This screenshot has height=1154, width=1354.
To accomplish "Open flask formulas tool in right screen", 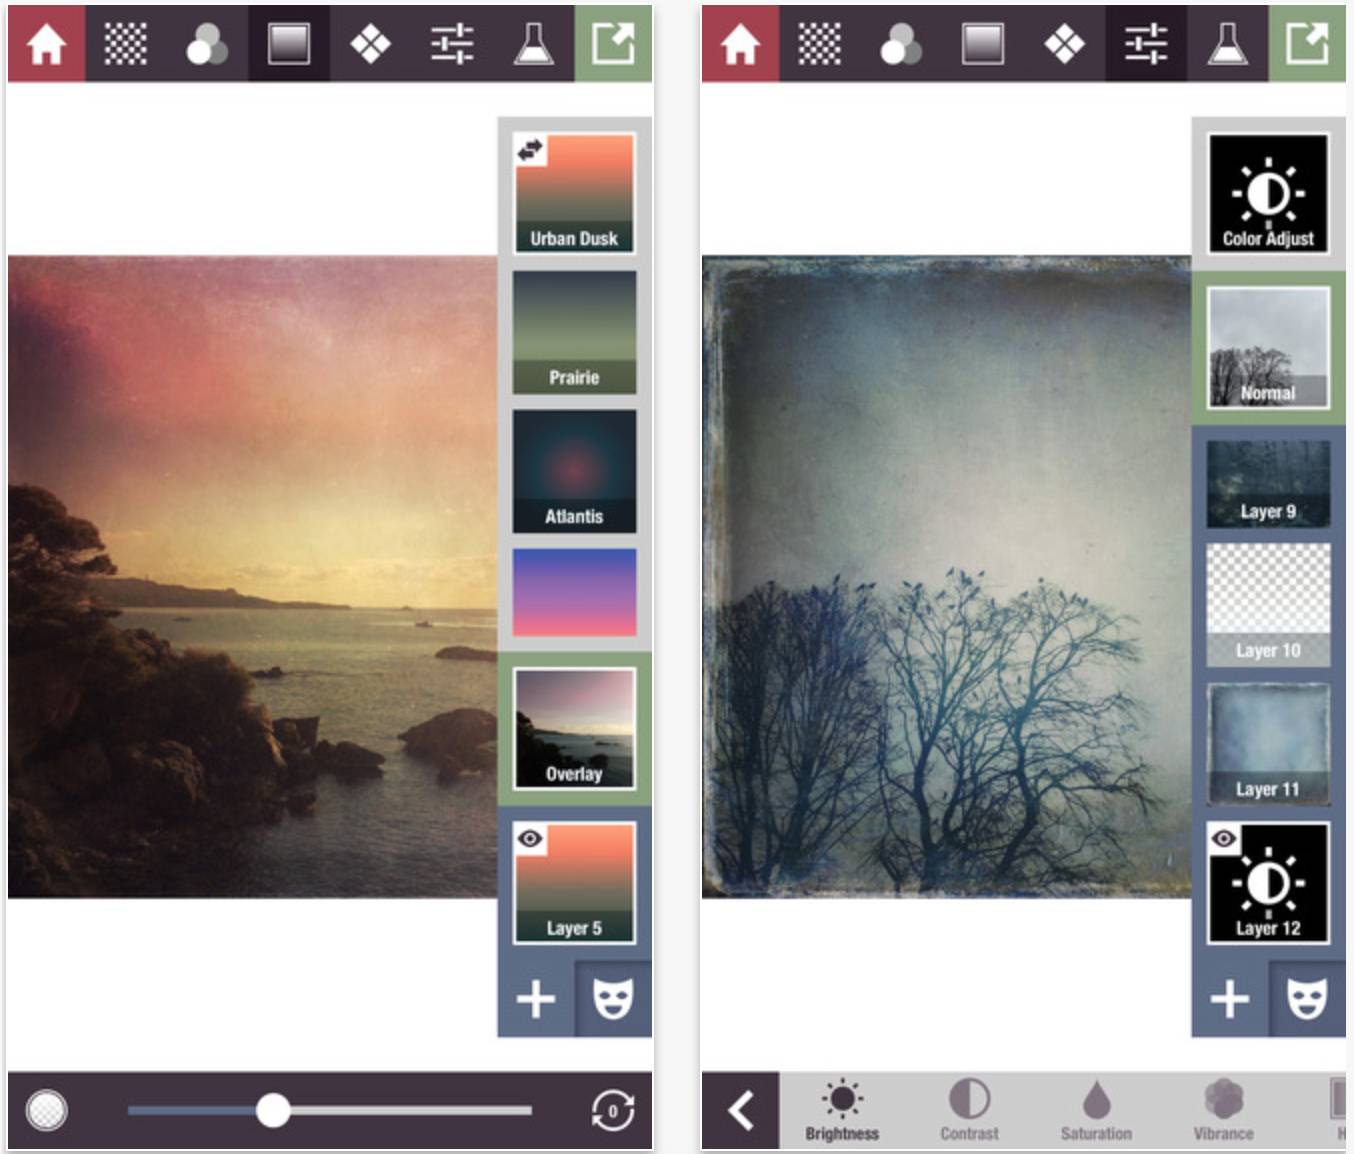I will click(1227, 44).
